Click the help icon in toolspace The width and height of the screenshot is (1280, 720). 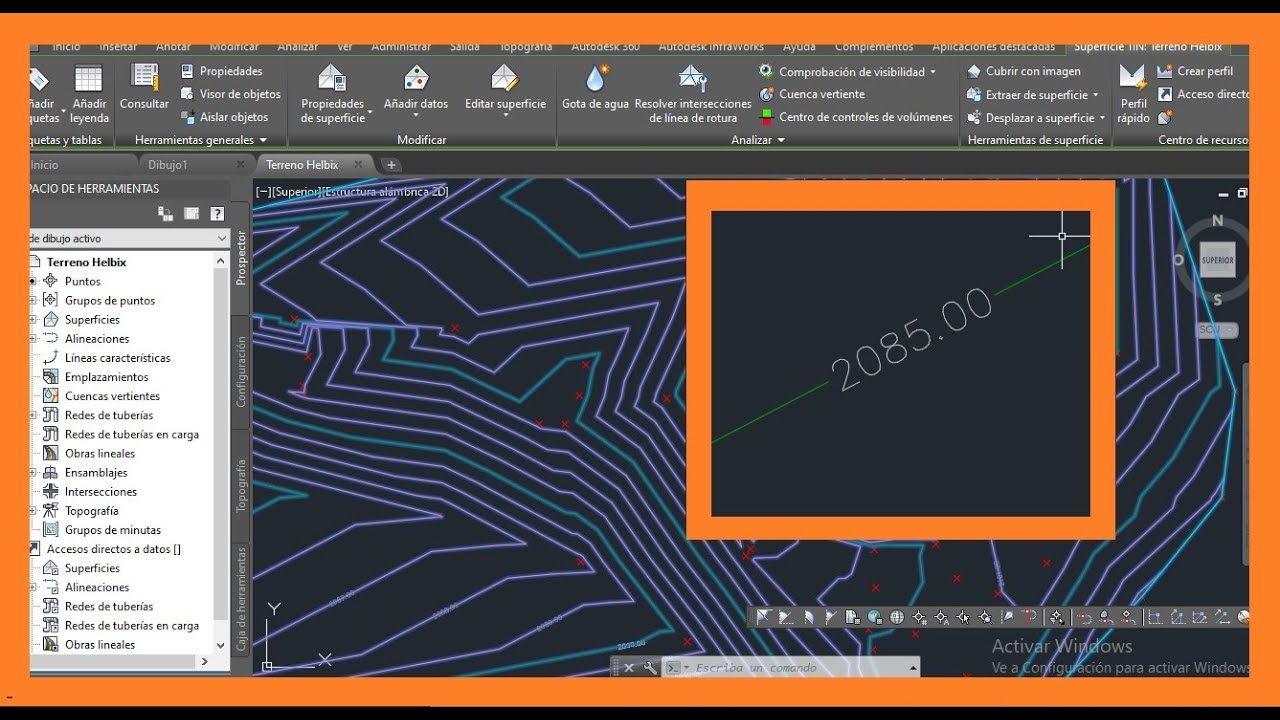coord(217,213)
